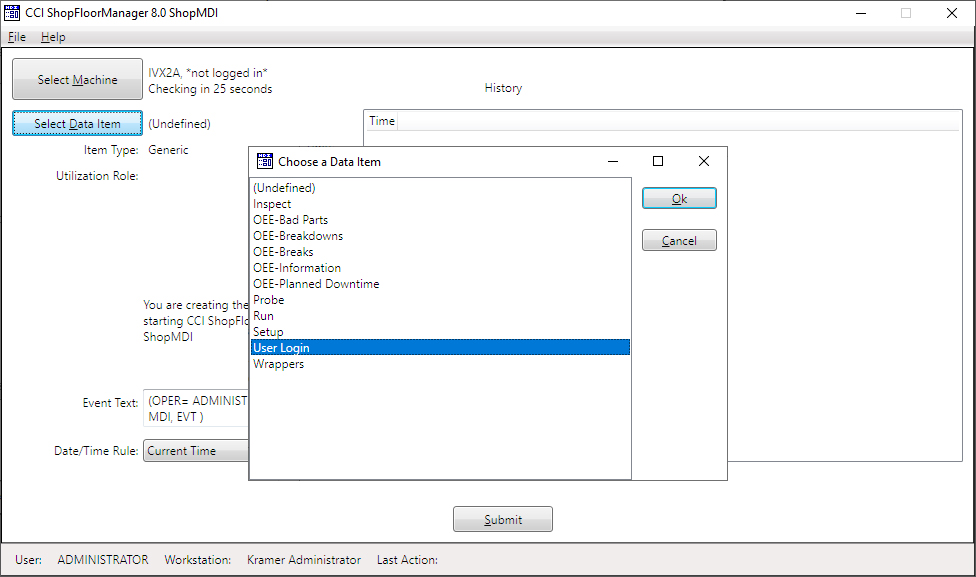The height and width of the screenshot is (577, 976).
Task: Maximize the Choose a Data Item dialog
Action: tap(658, 161)
